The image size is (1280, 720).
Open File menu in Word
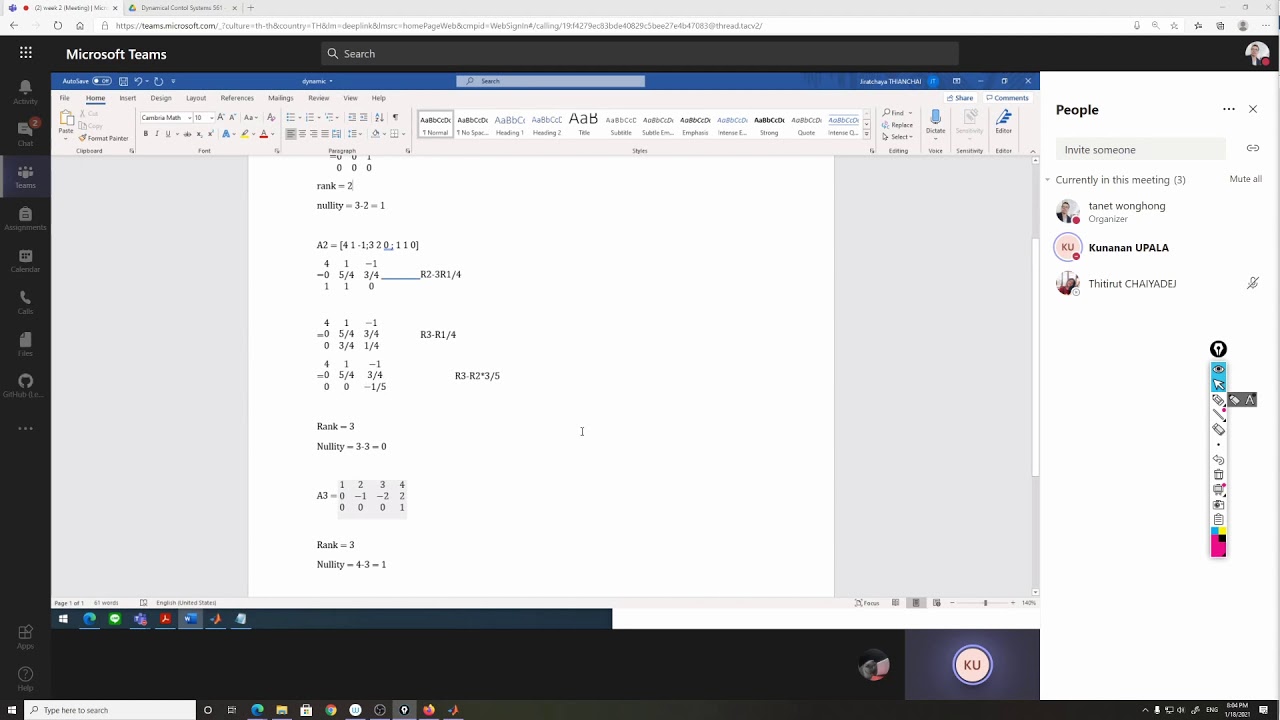[64, 98]
